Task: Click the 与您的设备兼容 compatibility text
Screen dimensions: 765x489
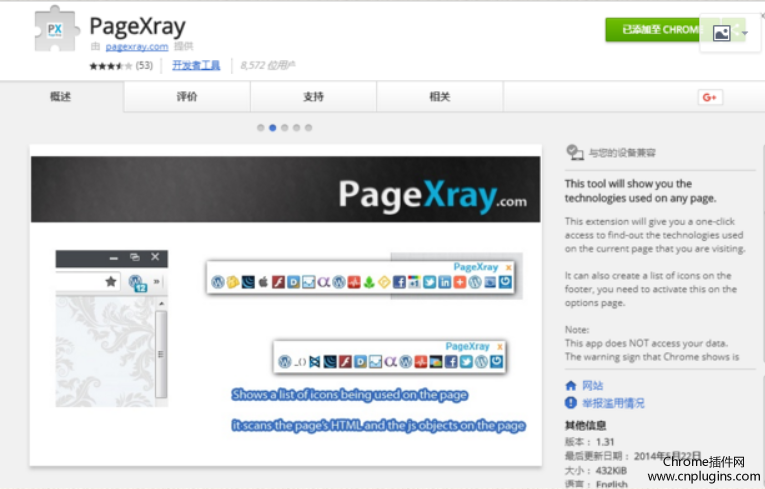Action: [x=622, y=153]
